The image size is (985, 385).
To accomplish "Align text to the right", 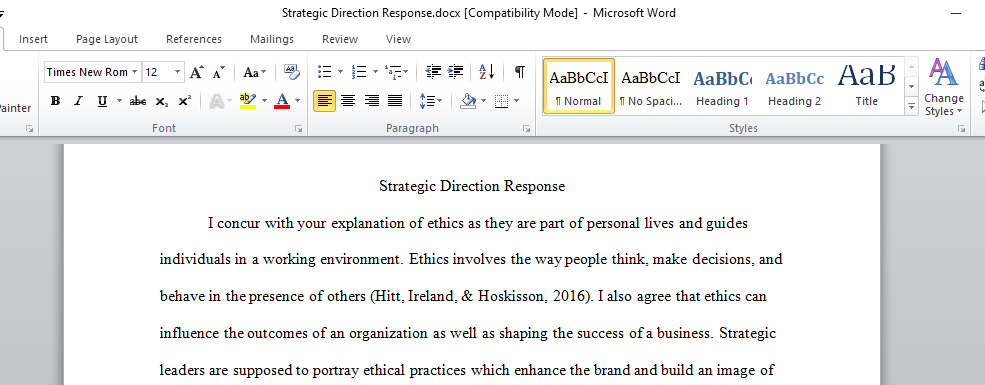I will coord(371,101).
